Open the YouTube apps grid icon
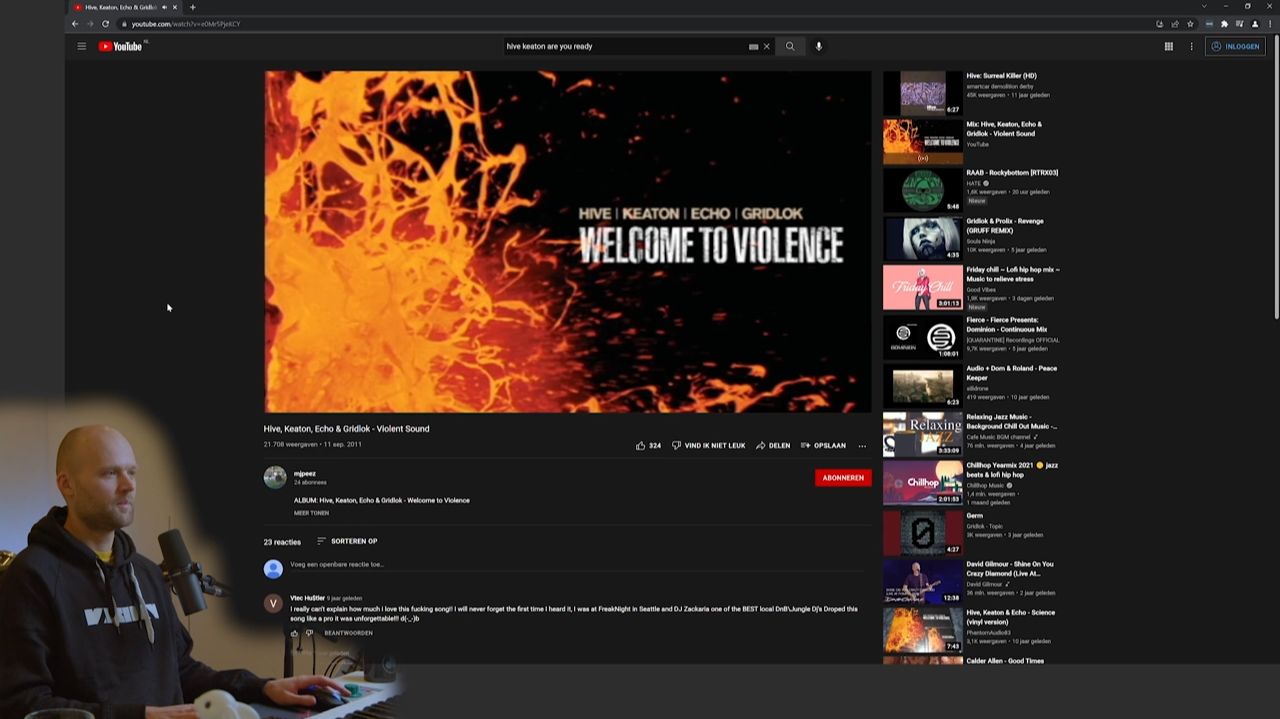Screen dimensions: 1280x719 point(1168,46)
